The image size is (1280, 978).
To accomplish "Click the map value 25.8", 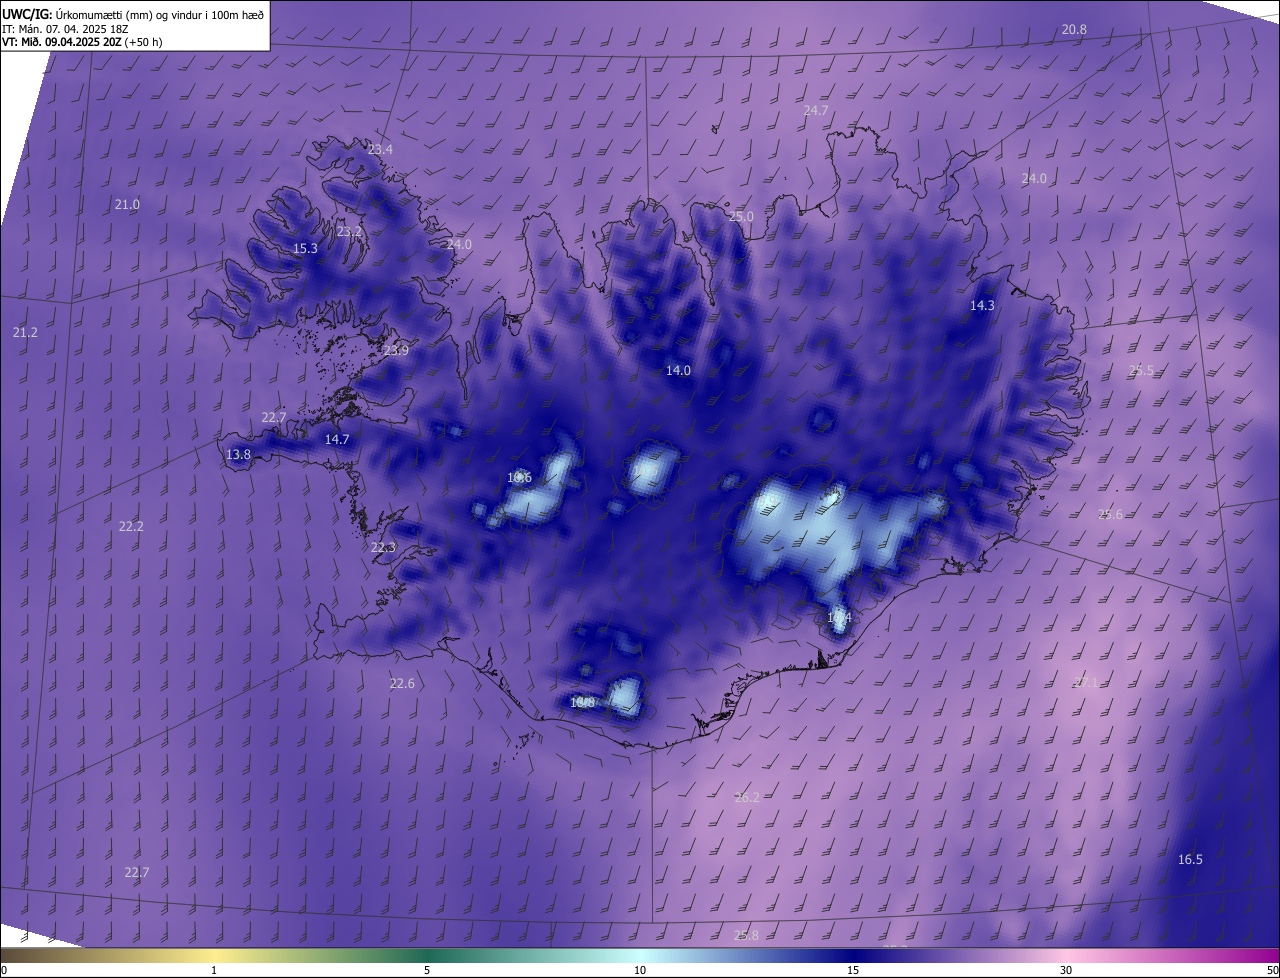I will (x=746, y=935).
